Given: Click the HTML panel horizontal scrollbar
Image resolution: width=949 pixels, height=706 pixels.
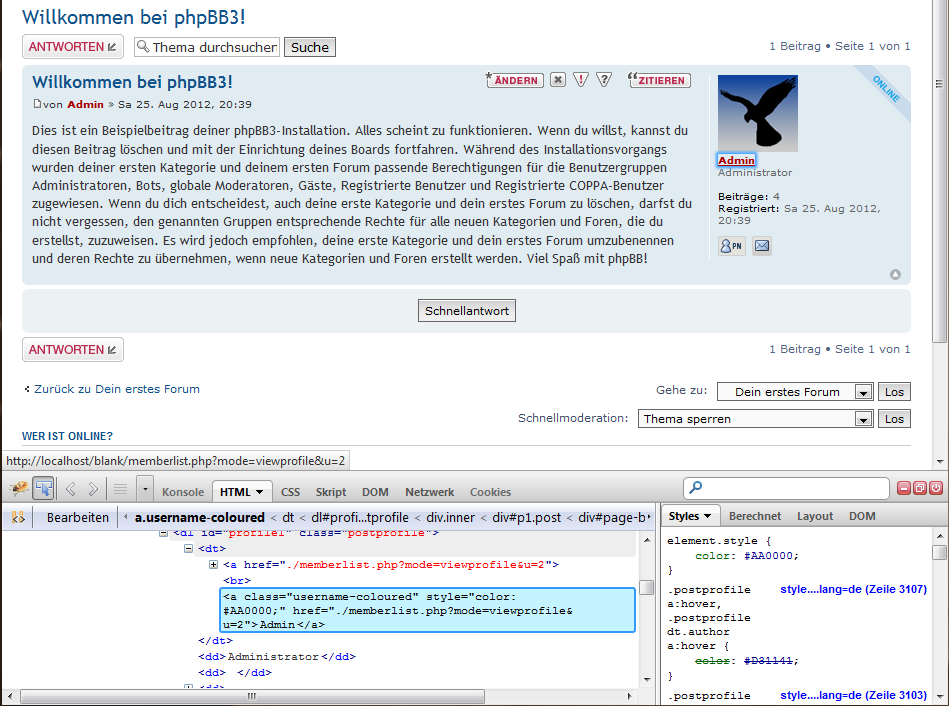Looking at the screenshot, I should click(252, 696).
